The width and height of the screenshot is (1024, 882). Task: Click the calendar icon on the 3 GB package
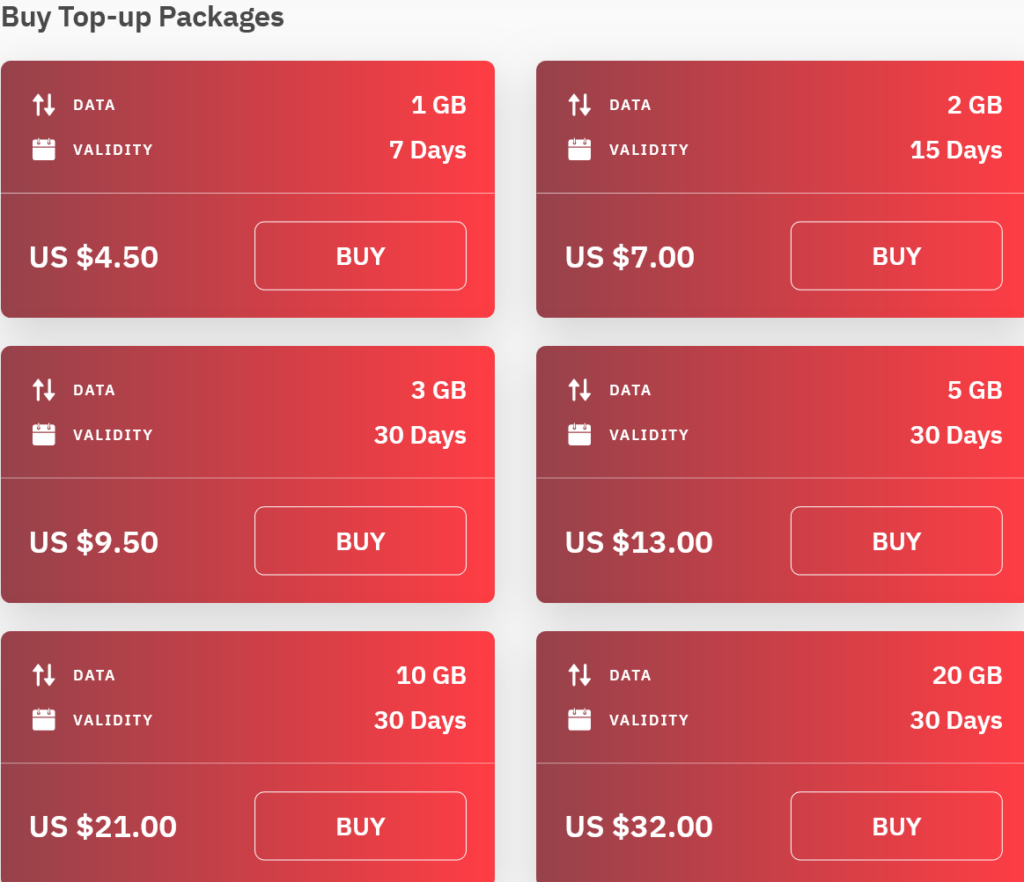[x=44, y=435]
